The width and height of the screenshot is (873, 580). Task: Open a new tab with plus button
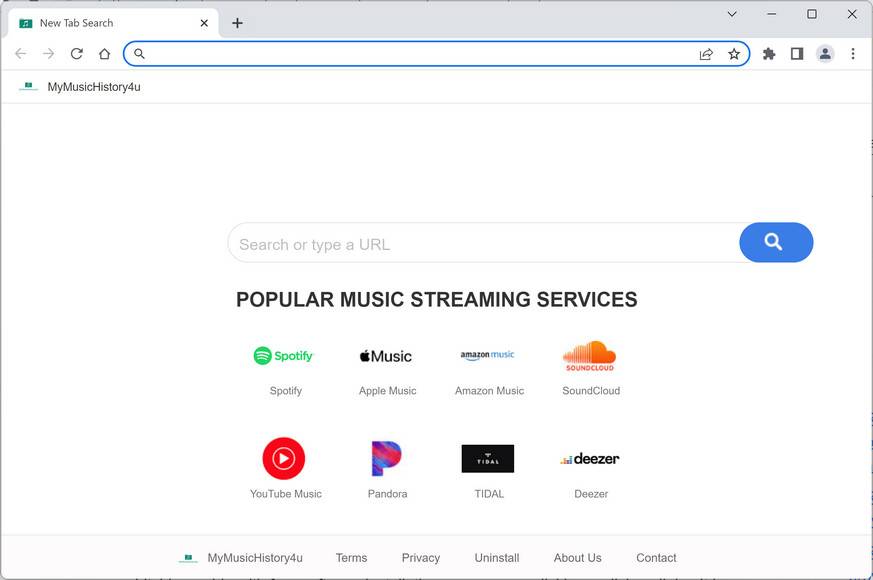(237, 23)
